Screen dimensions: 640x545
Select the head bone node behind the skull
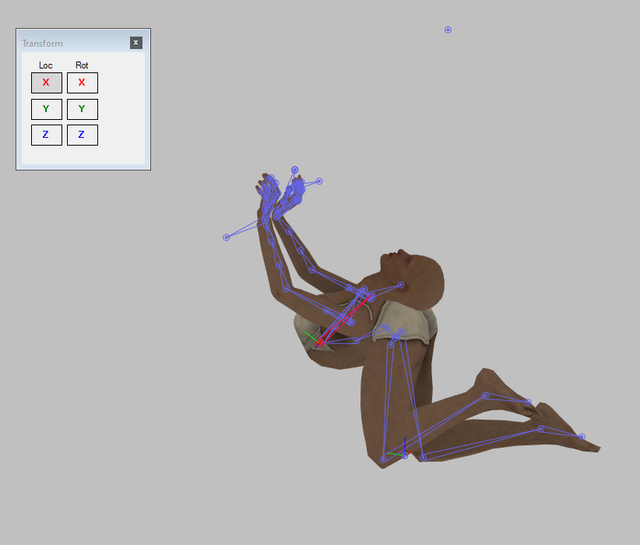tap(401, 285)
